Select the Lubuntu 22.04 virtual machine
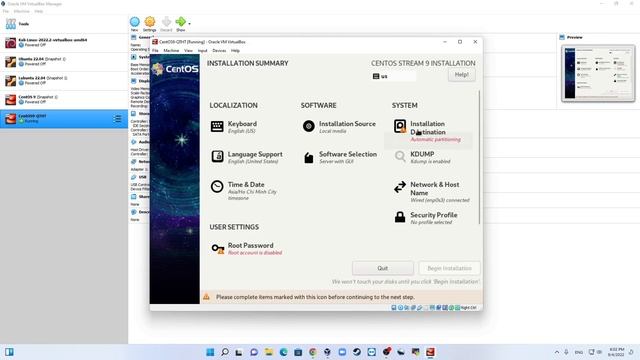 coord(64,80)
